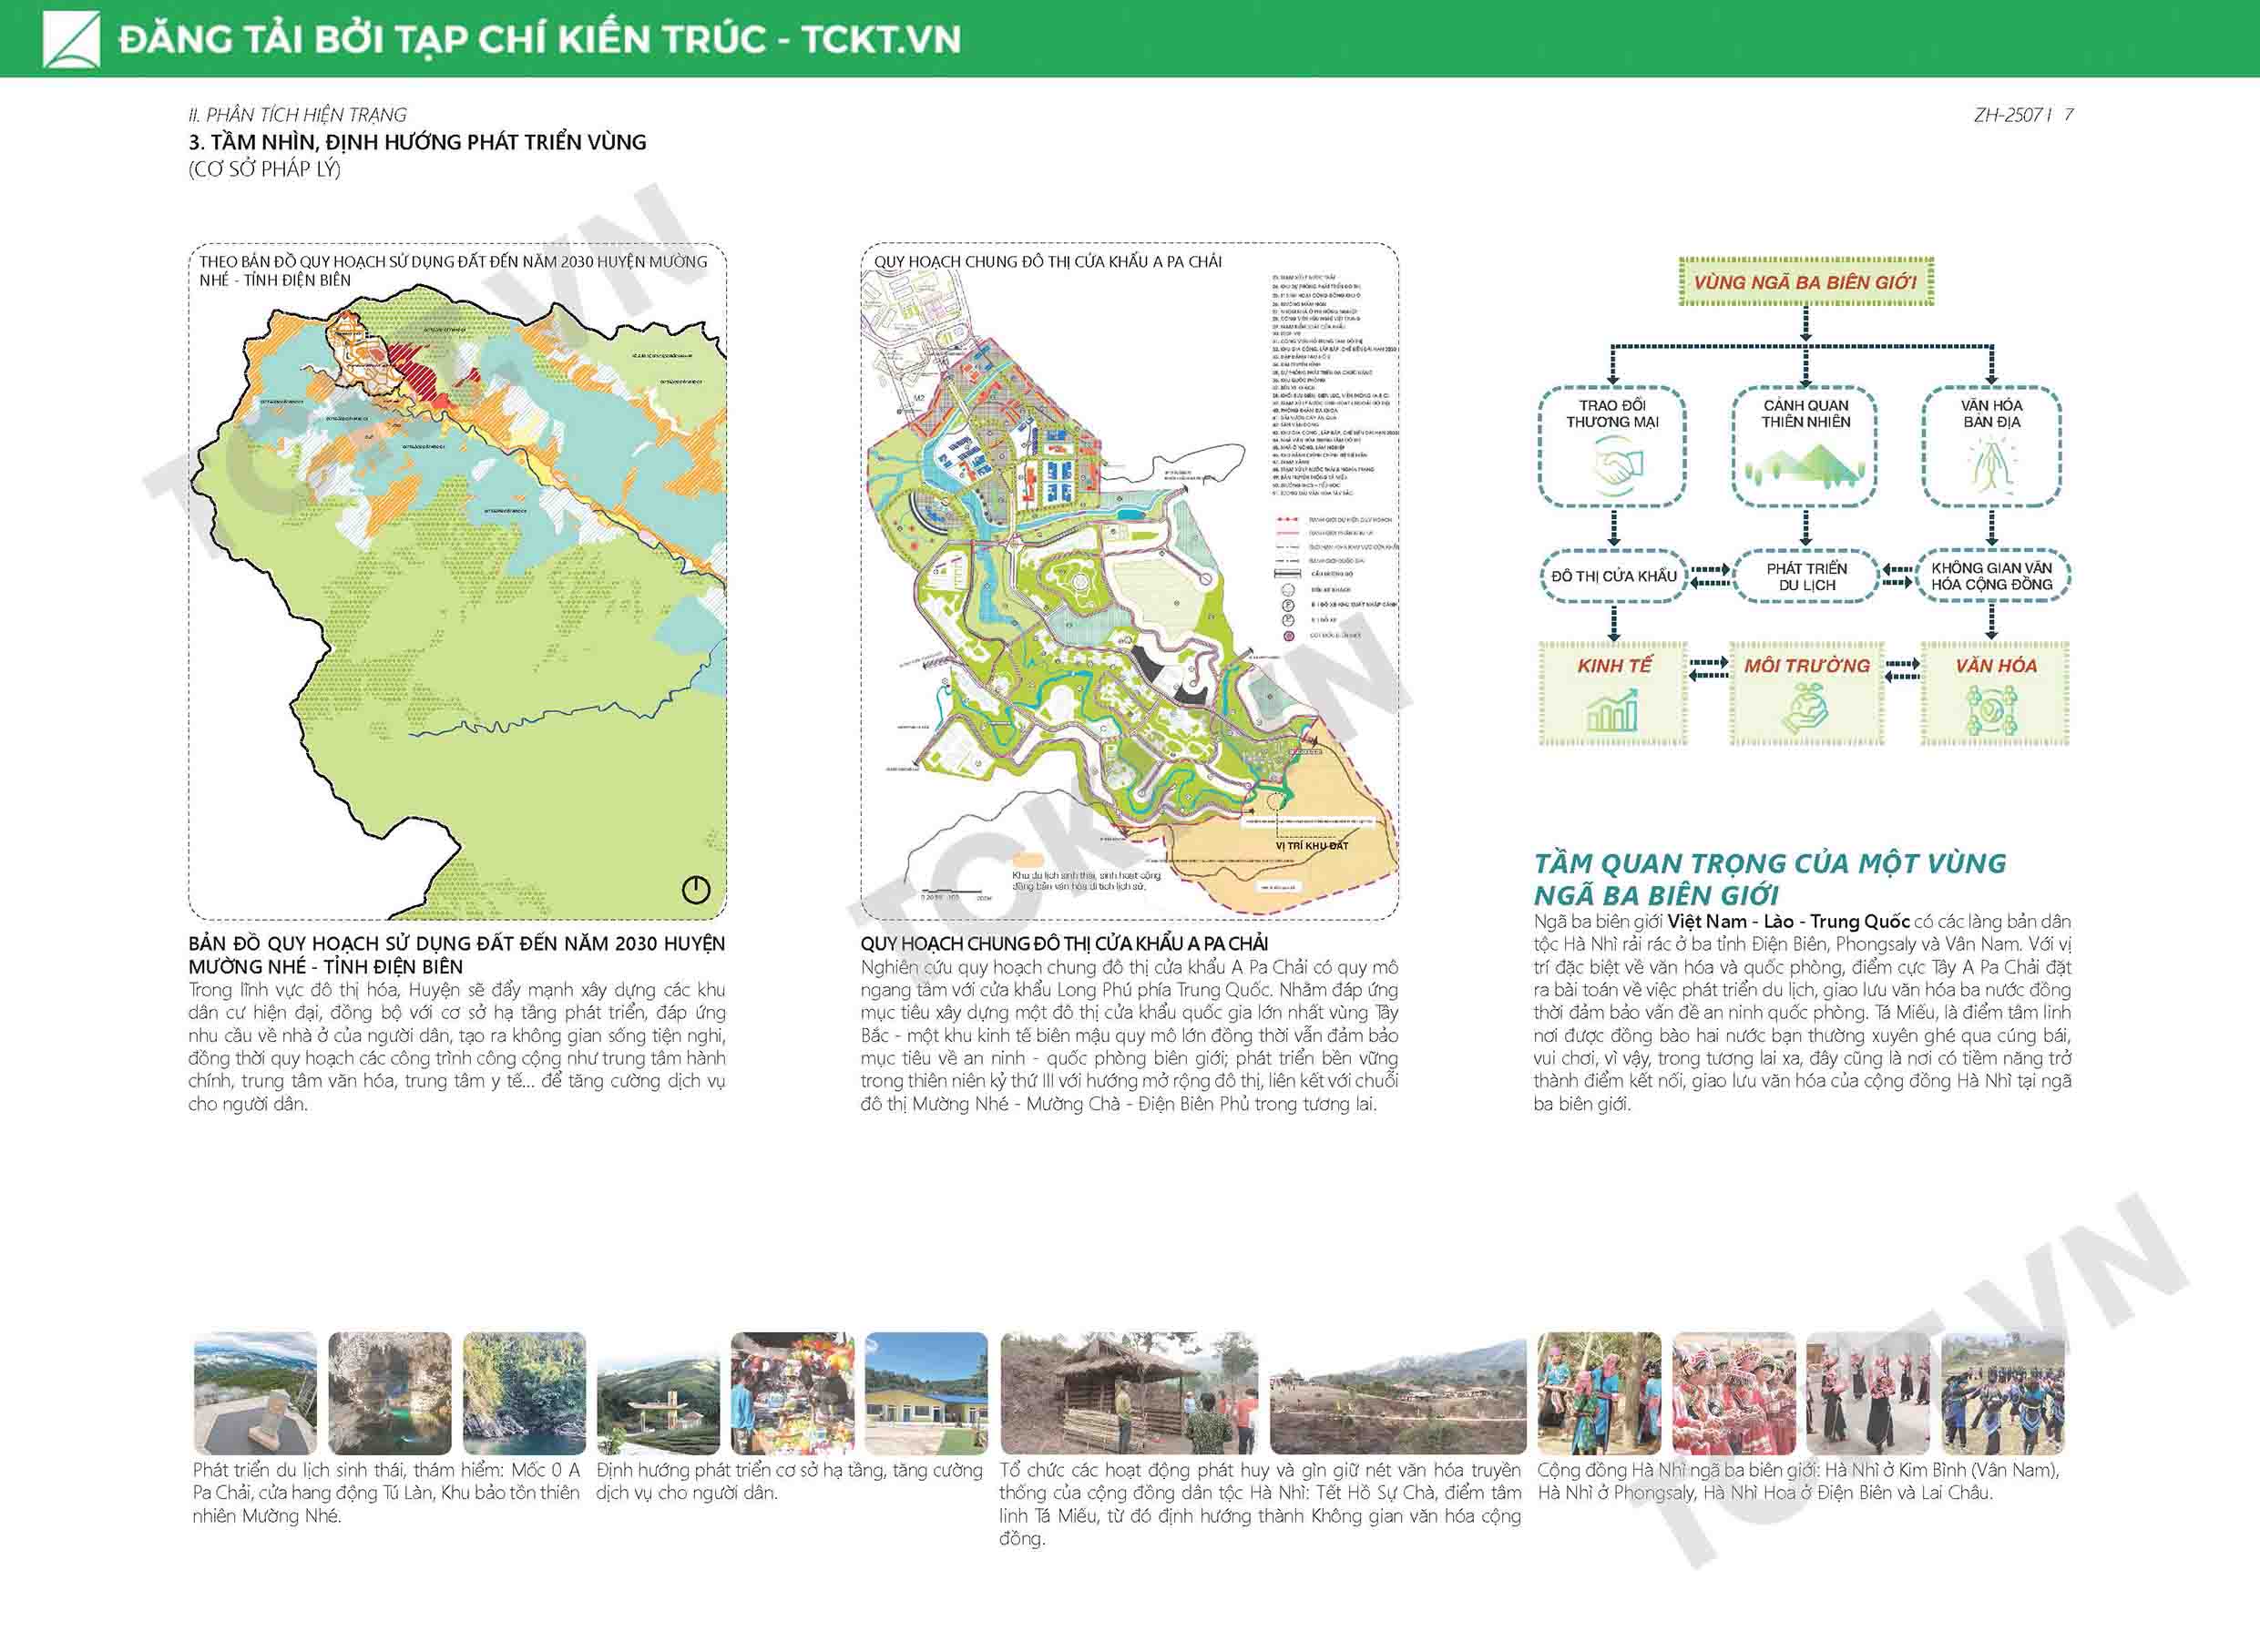This screenshot has width=2260, height=1652.
Task: Click the Vị trí khu đất label on map
Action: 1312,845
